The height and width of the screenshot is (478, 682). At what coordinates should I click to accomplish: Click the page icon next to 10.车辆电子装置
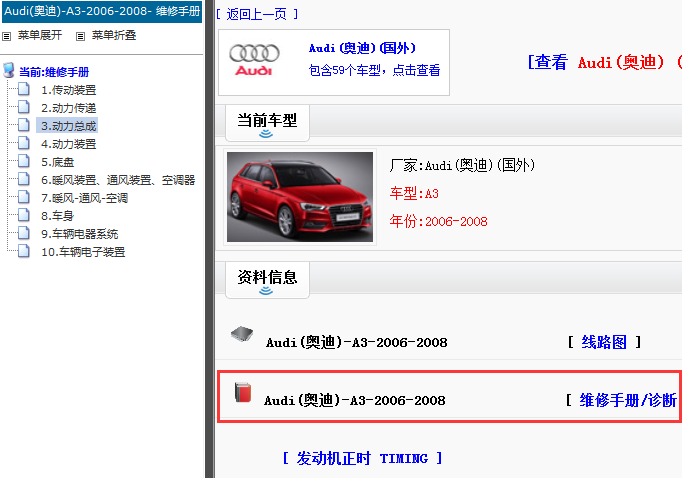point(24,251)
